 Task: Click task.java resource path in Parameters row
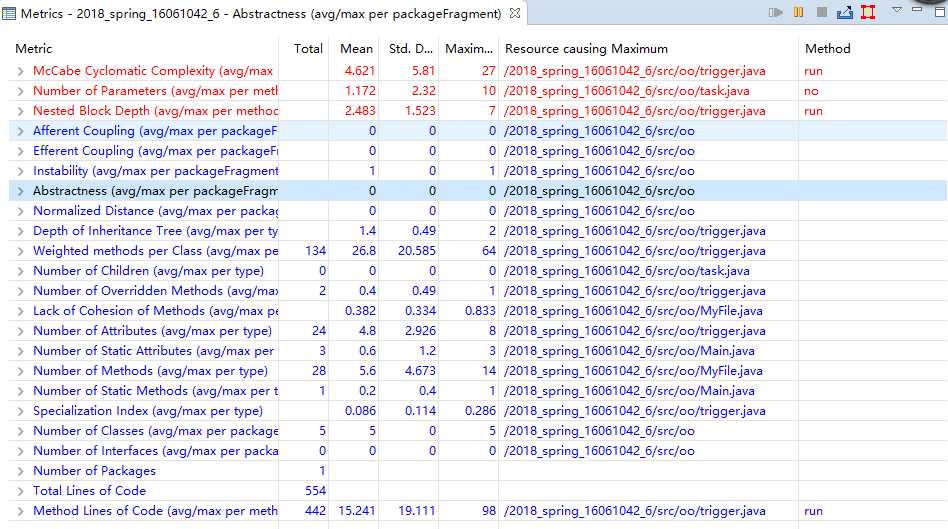[x=626, y=91]
